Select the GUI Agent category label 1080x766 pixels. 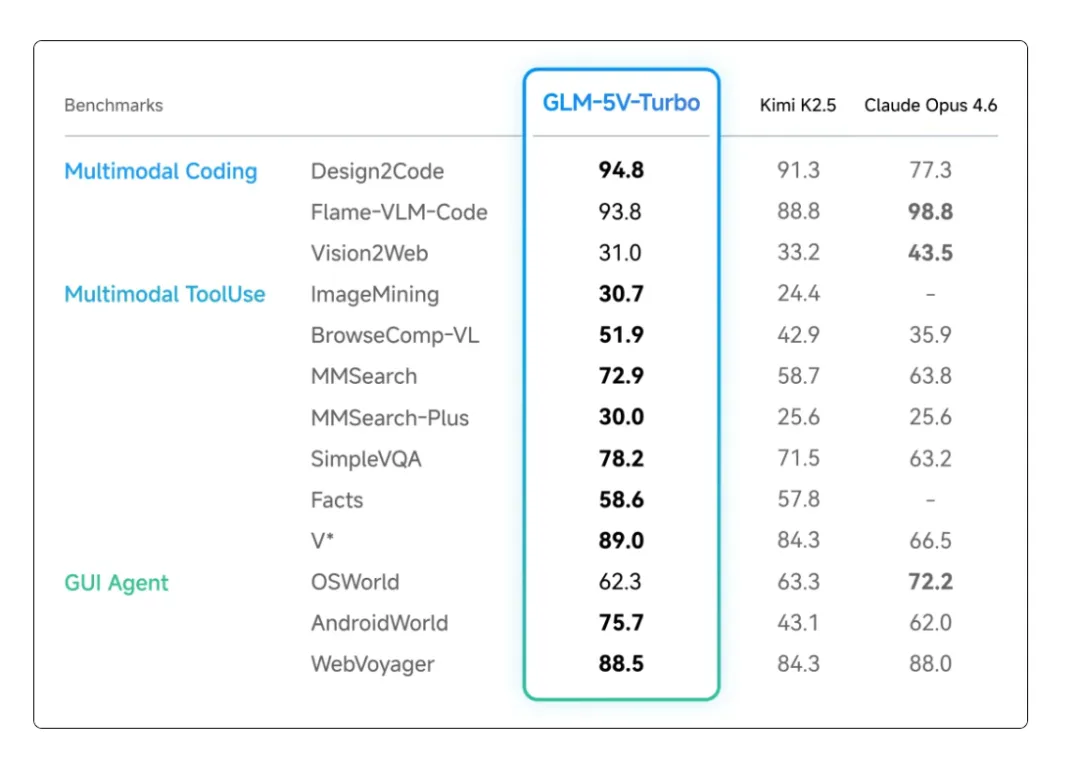(x=116, y=583)
